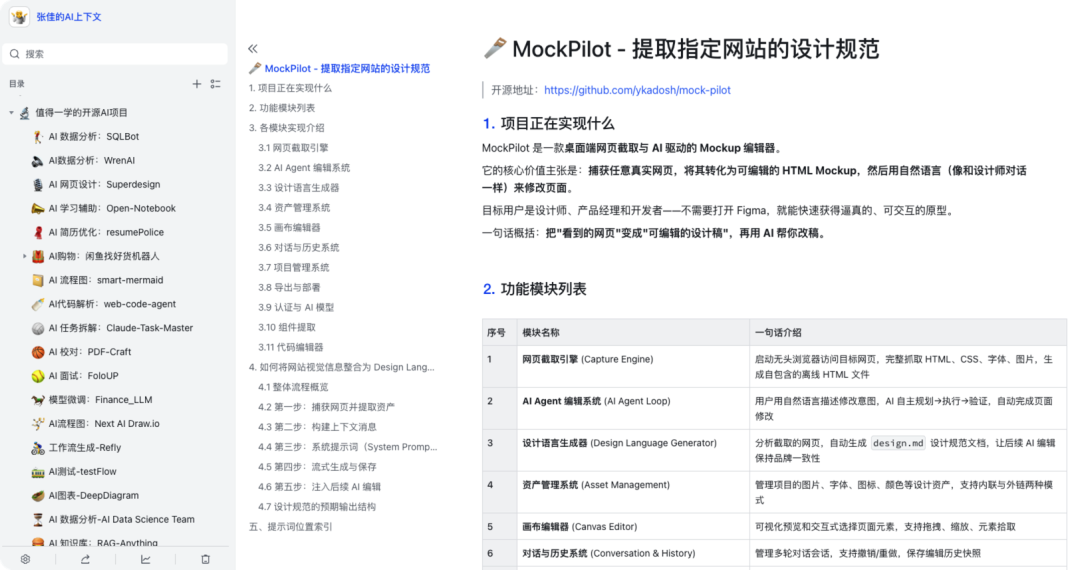
Task: Open AI数据分析: WrenAI document
Action: click(x=92, y=160)
